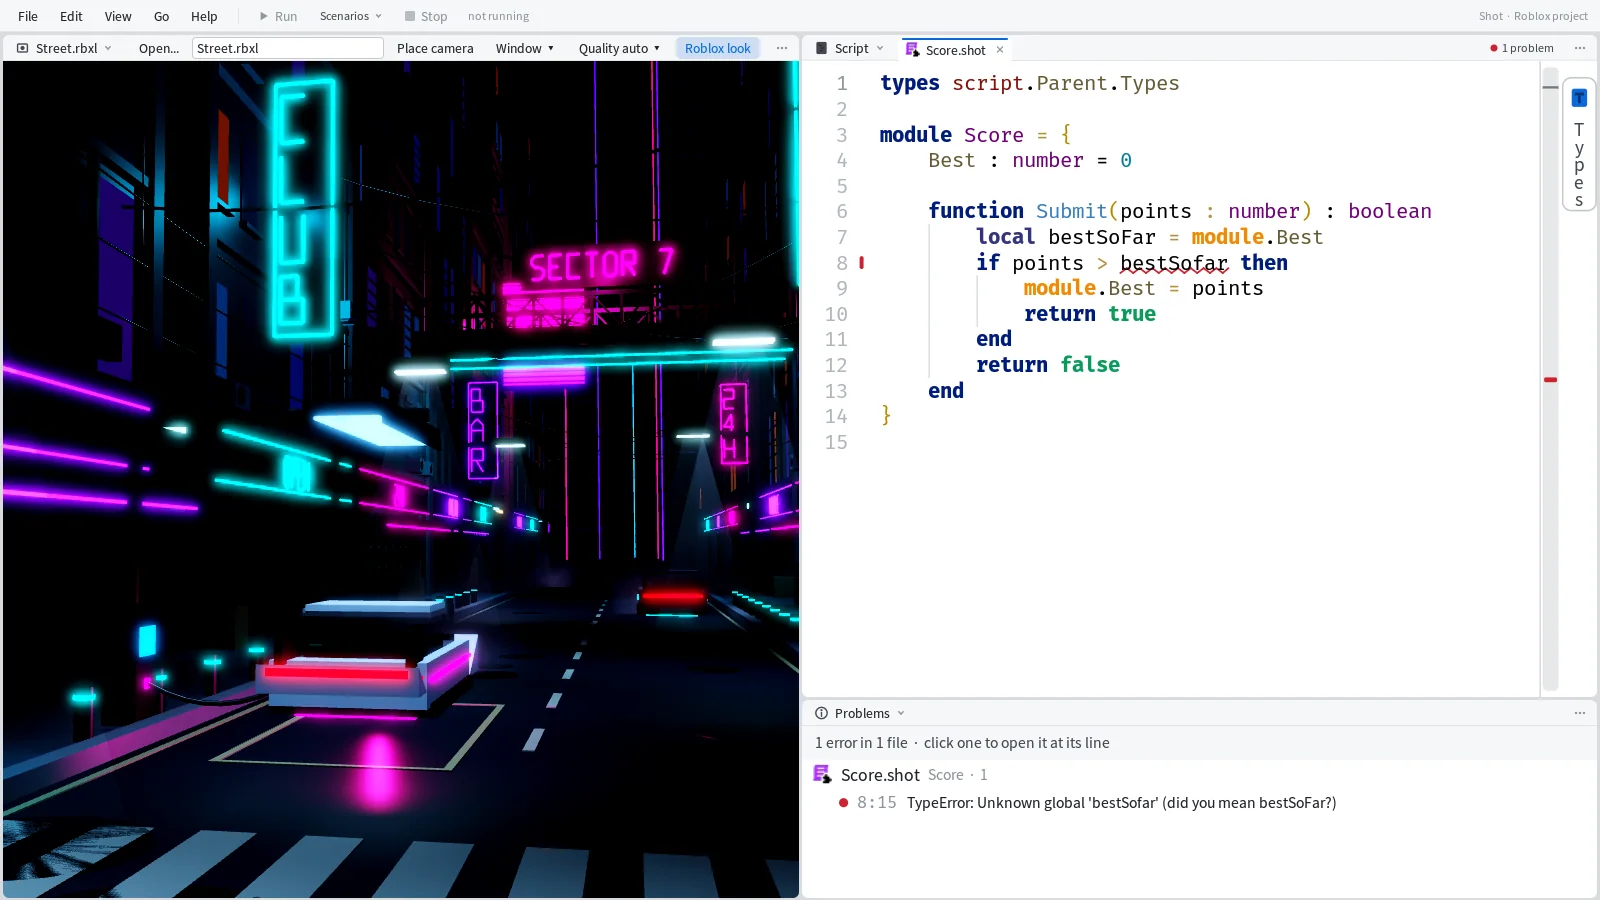Open the Problems panel more options
Screen dimensions: 1600x900
[1580, 713]
